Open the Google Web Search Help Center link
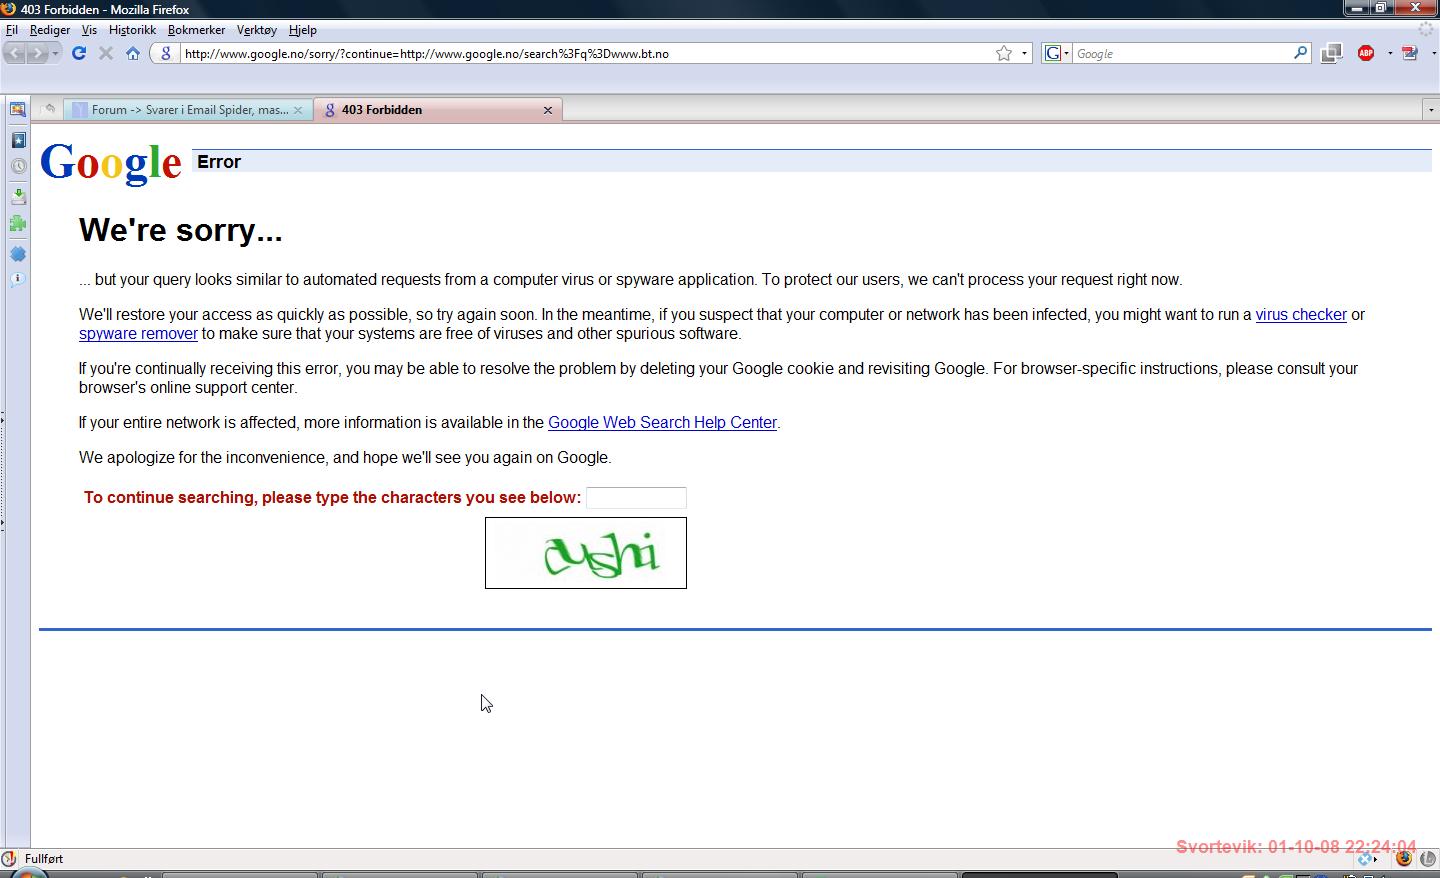The image size is (1440, 878). pyautogui.click(x=662, y=422)
